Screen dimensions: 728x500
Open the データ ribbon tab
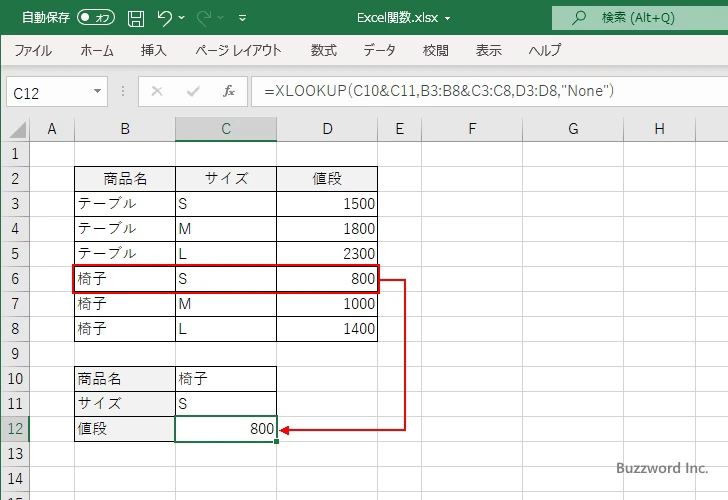(379, 50)
